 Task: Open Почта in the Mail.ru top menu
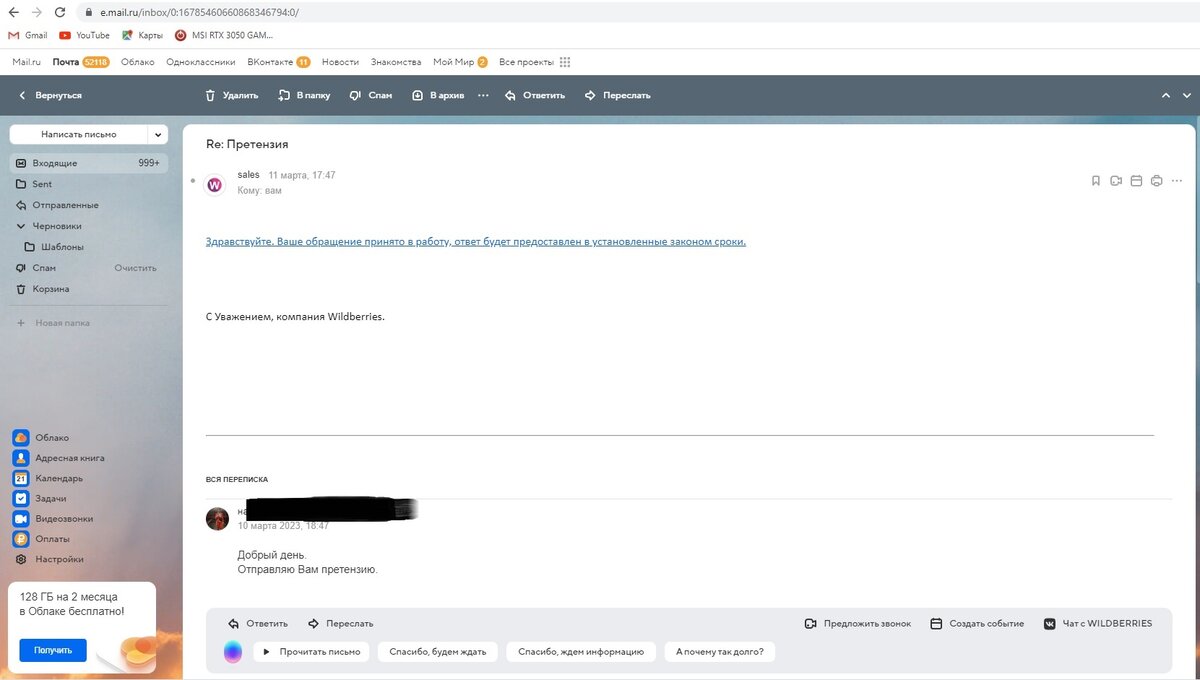pyautogui.click(x=66, y=62)
